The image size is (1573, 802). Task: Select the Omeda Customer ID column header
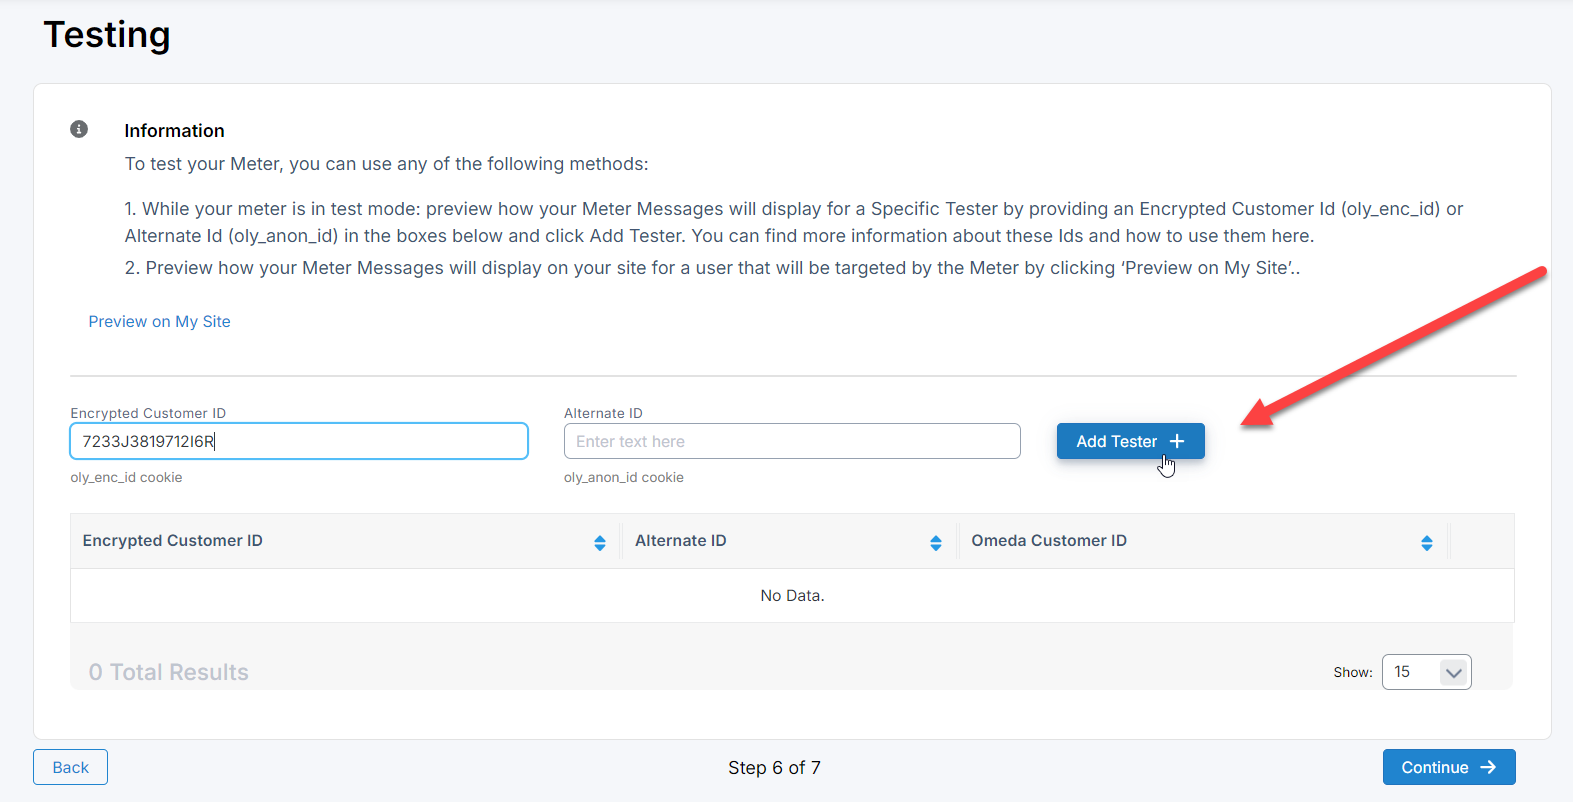[1049, 541]
